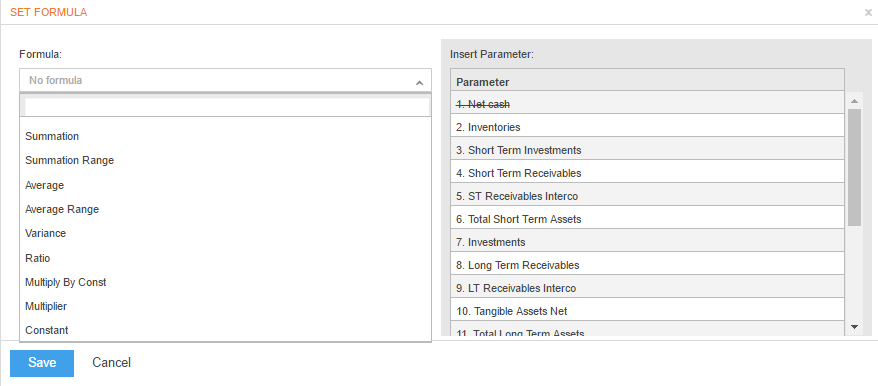Insert the Inventories parameter
The height and width of the screenshot is (386, 878).
click(x=647, y=127)
